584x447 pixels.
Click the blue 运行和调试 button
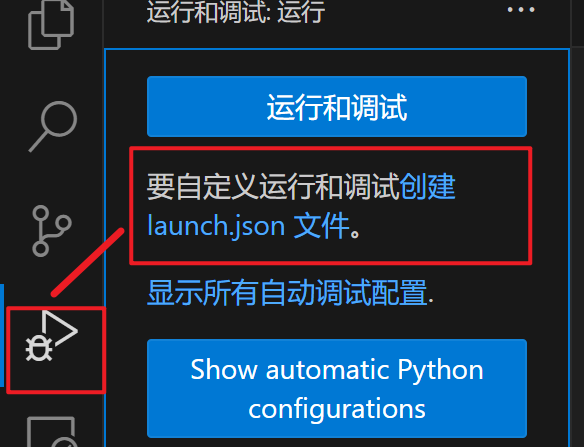coord(337,107)
